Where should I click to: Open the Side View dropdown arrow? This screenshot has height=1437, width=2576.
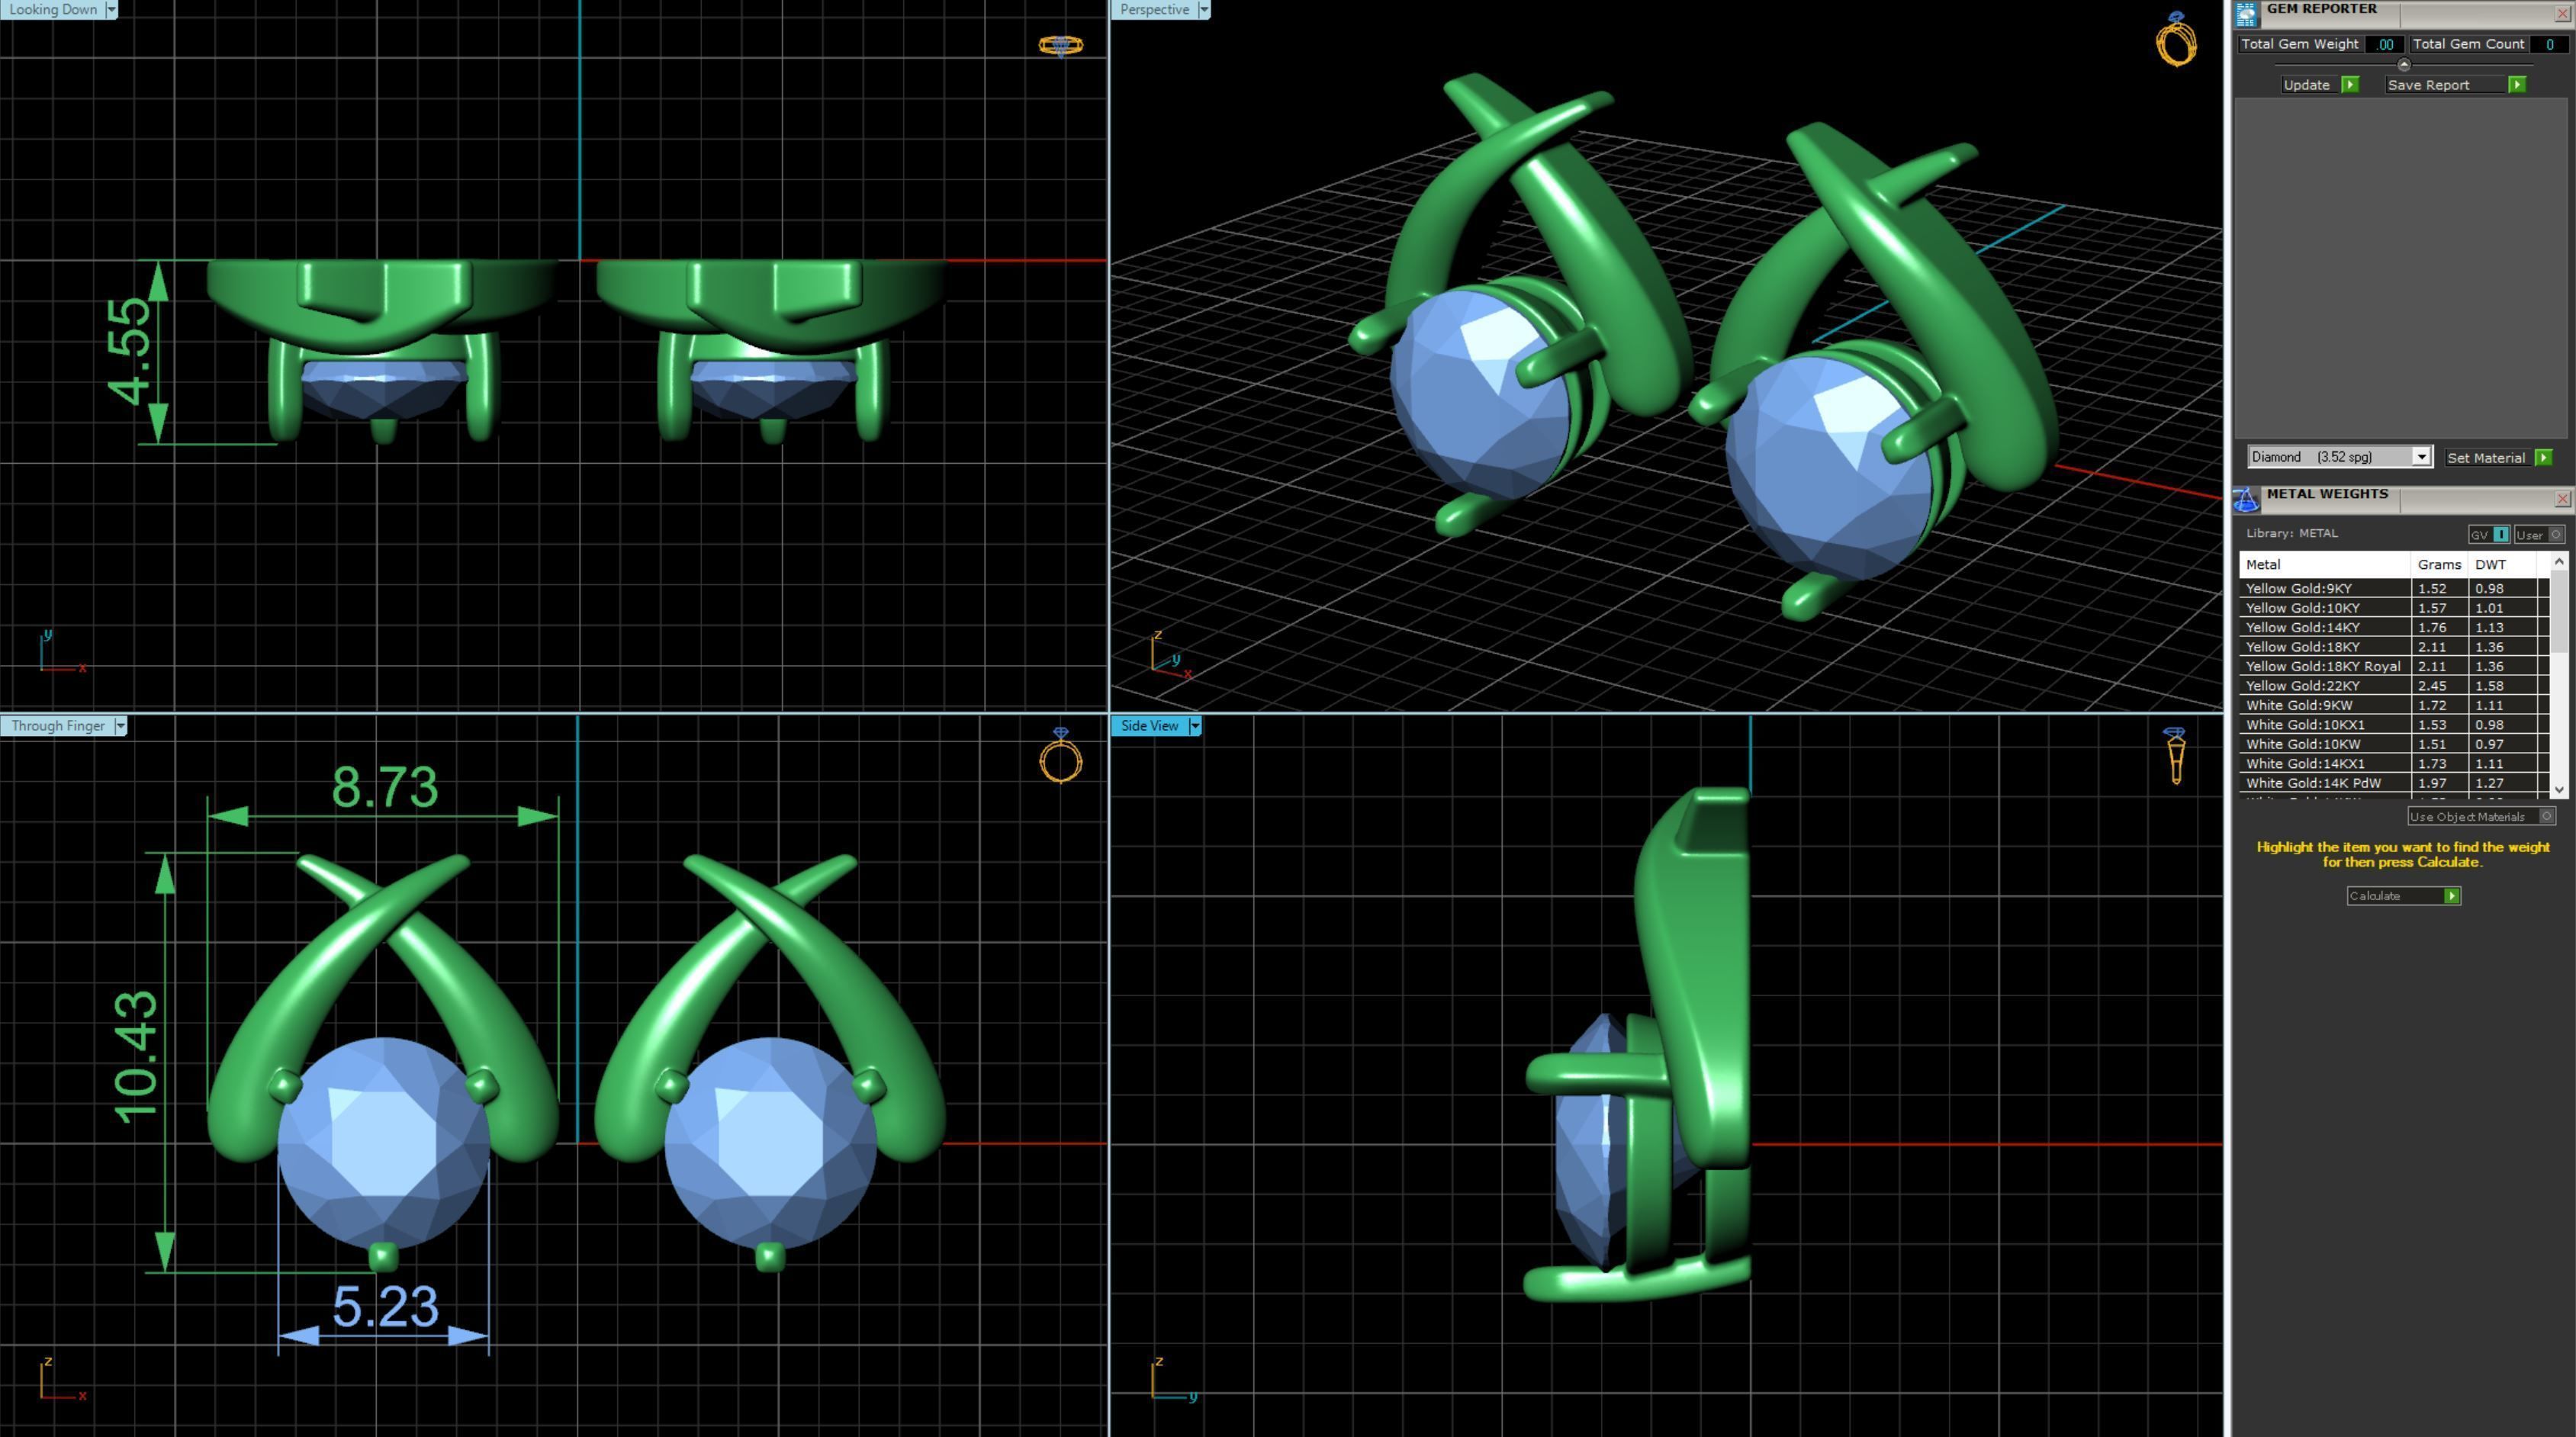pos(1194,726)
